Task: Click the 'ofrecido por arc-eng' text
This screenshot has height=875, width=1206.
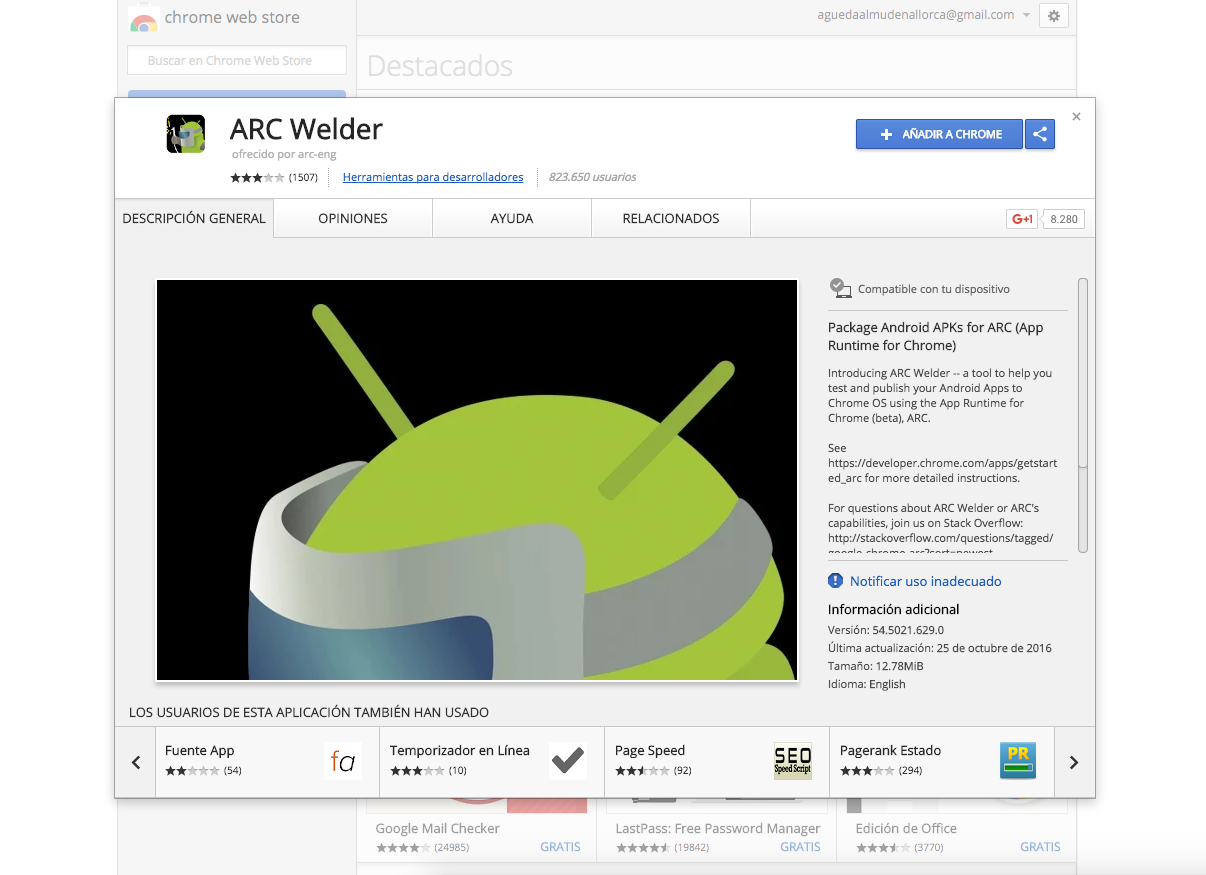Action: 284,155
